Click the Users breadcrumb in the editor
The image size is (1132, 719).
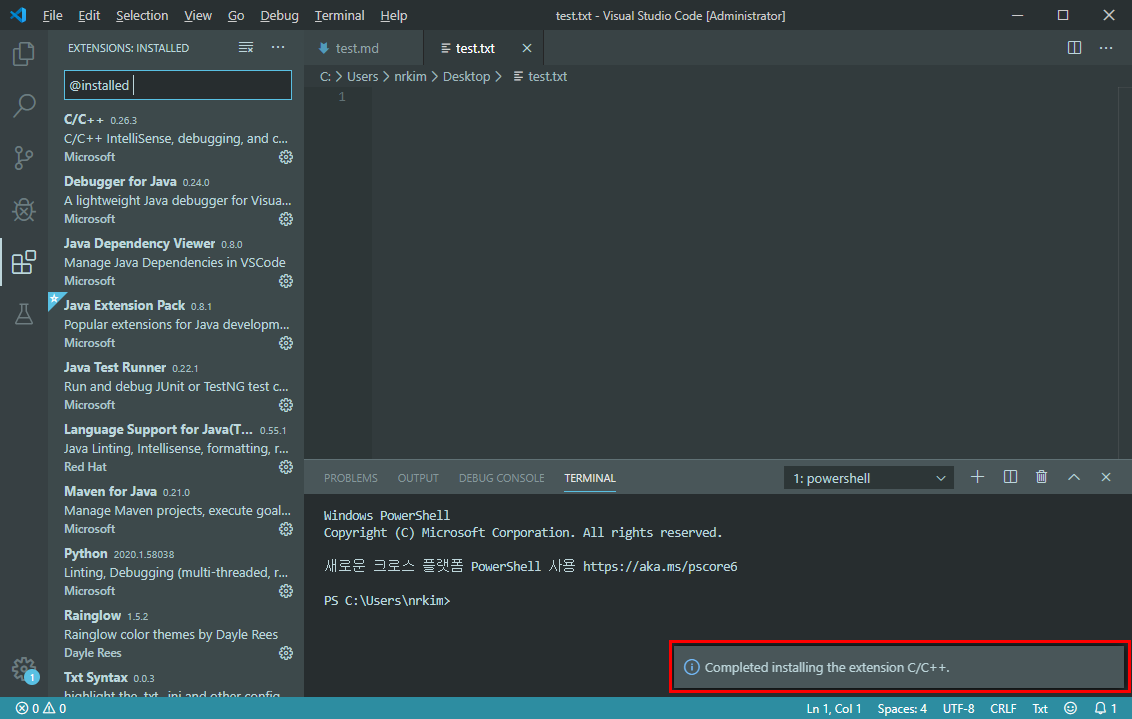click(362, 76)
